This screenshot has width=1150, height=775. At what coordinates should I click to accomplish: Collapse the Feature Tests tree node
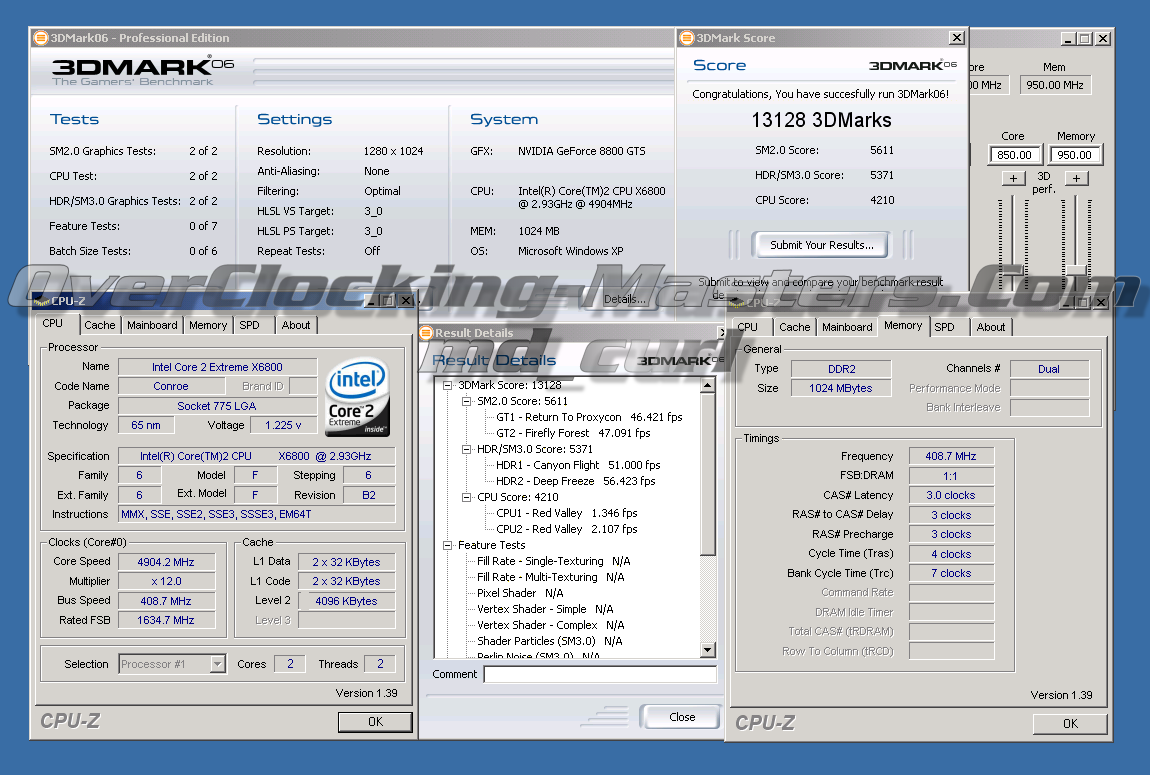(x=447, y=546)
